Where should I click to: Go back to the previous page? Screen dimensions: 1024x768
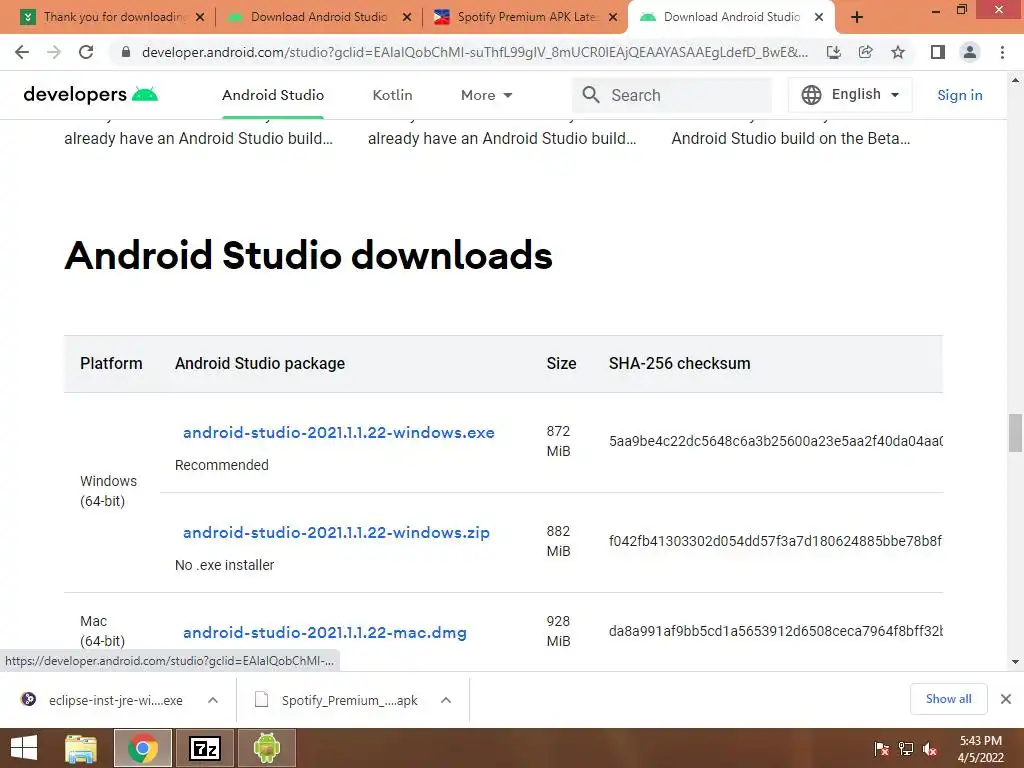point(22,52)
